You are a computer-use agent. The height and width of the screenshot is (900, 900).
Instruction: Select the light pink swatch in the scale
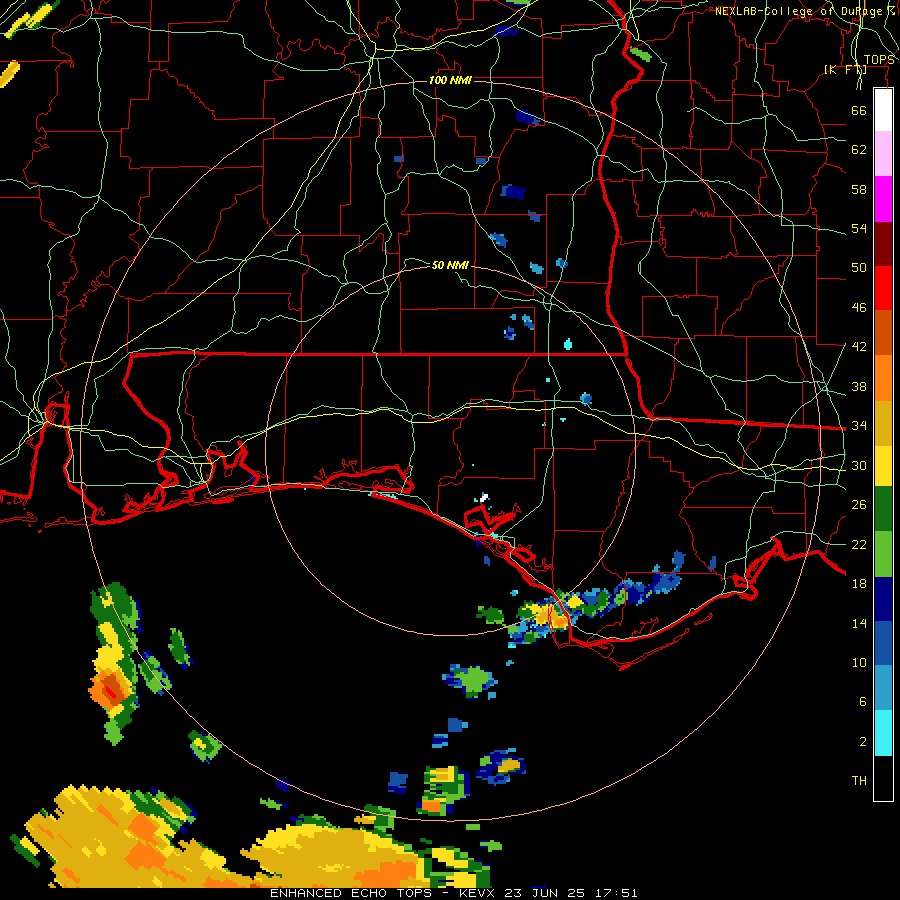tap(883, 153)
